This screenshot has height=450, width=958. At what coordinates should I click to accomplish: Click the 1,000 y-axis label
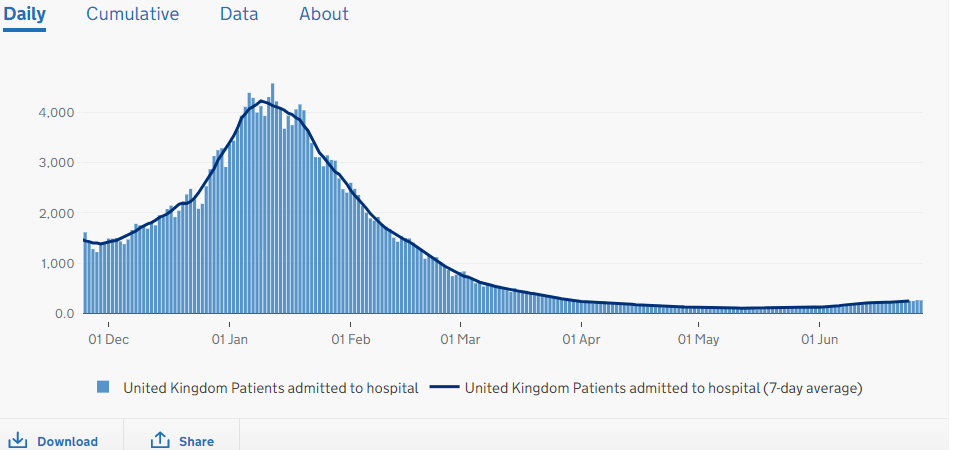pyautogui.click(x=57, y=264)
